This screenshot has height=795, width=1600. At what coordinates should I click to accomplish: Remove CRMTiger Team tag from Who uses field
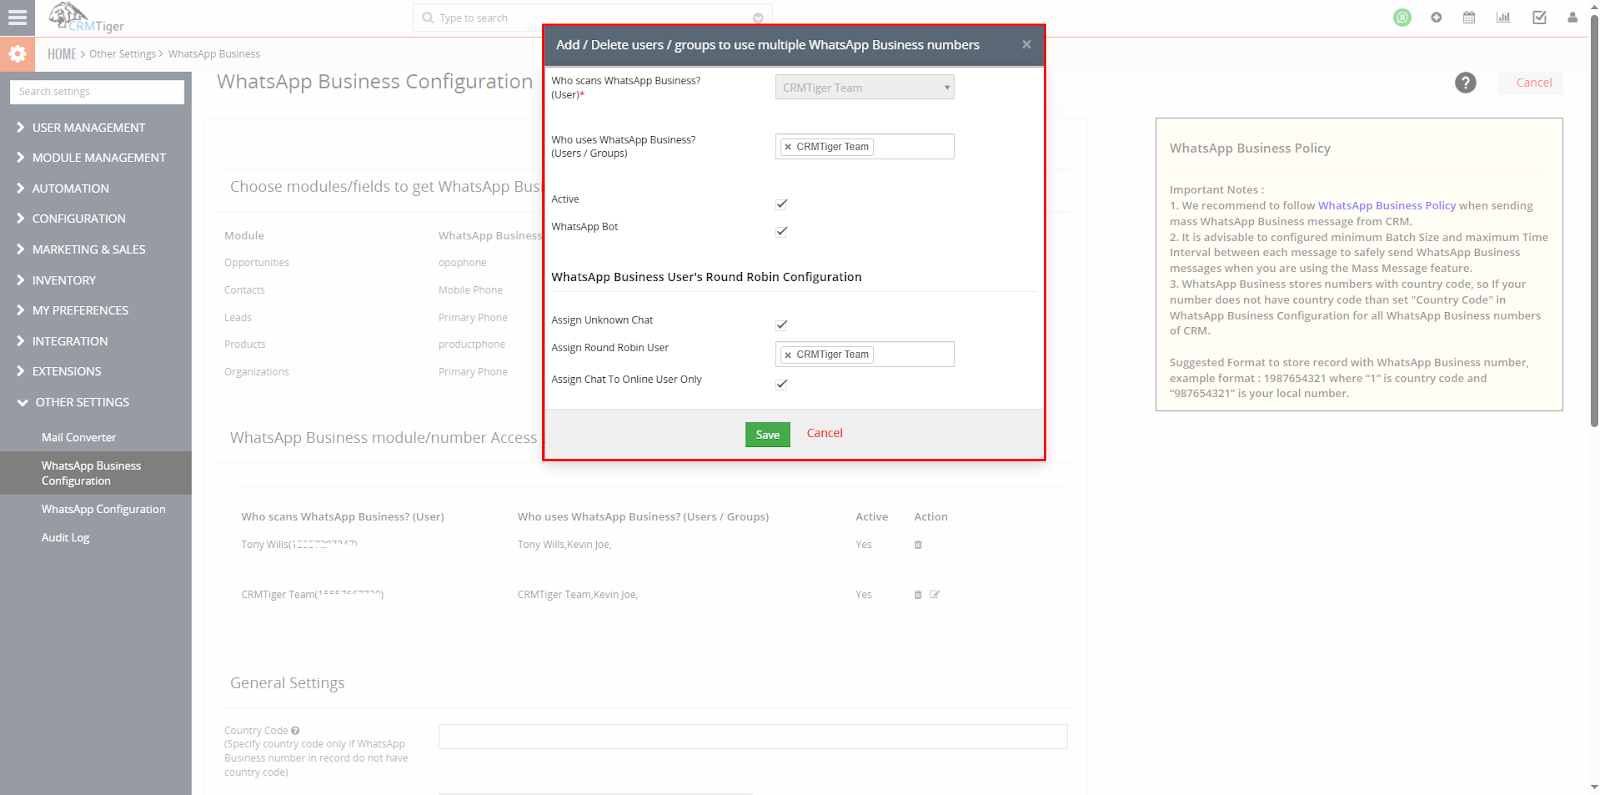[x=788, y=147]
